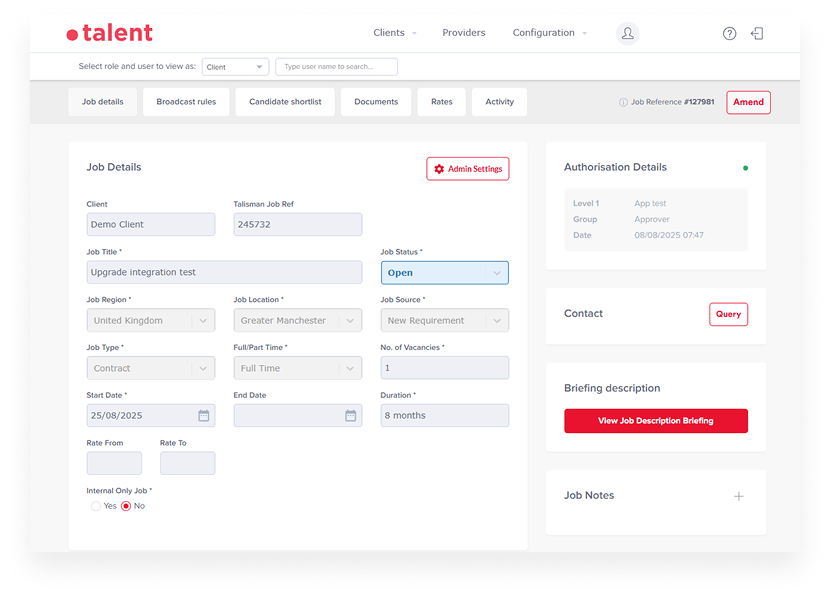Go to the Broadcast rules tab
The height and width of the screenshot is (597, 830).
click(x=186, y=102)
